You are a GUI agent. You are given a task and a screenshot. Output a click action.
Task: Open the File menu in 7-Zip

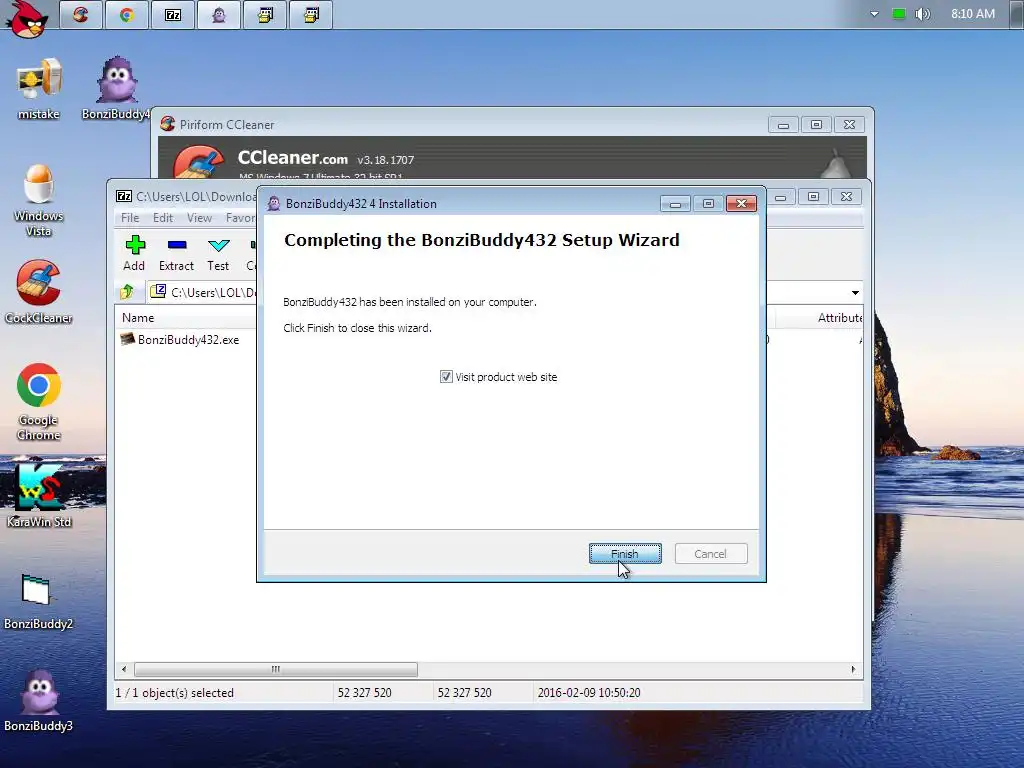coord(130,217)
